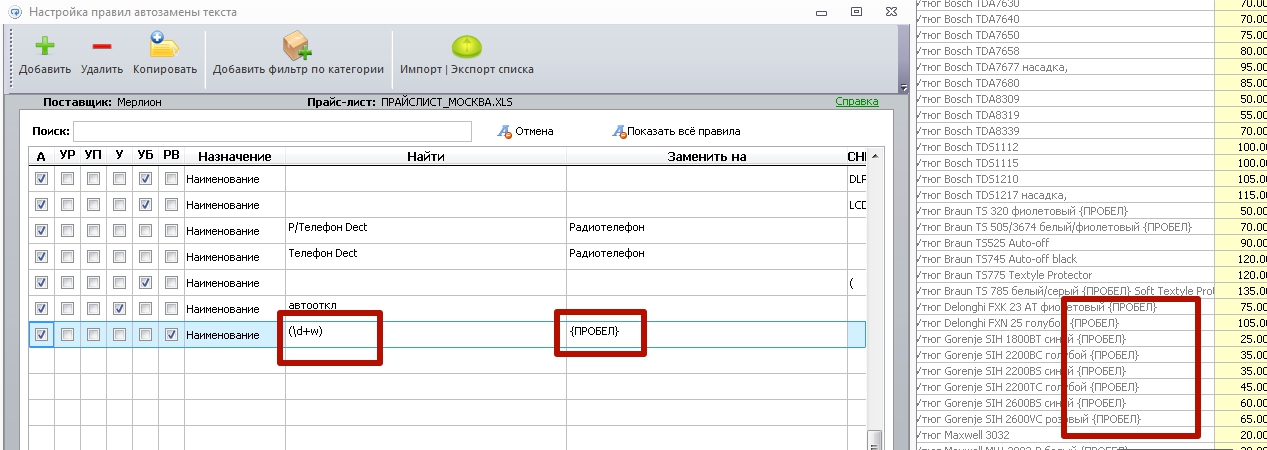The height and width of the screenshot is (450, 1267).
Task: Toggle the А checkbox in the (\d+w) row
Action: tap(41, 335)
